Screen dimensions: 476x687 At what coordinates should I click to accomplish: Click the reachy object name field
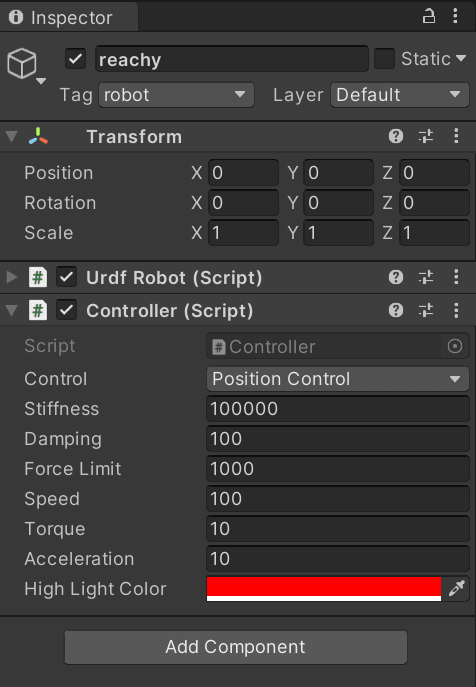(x=232, y=59)
